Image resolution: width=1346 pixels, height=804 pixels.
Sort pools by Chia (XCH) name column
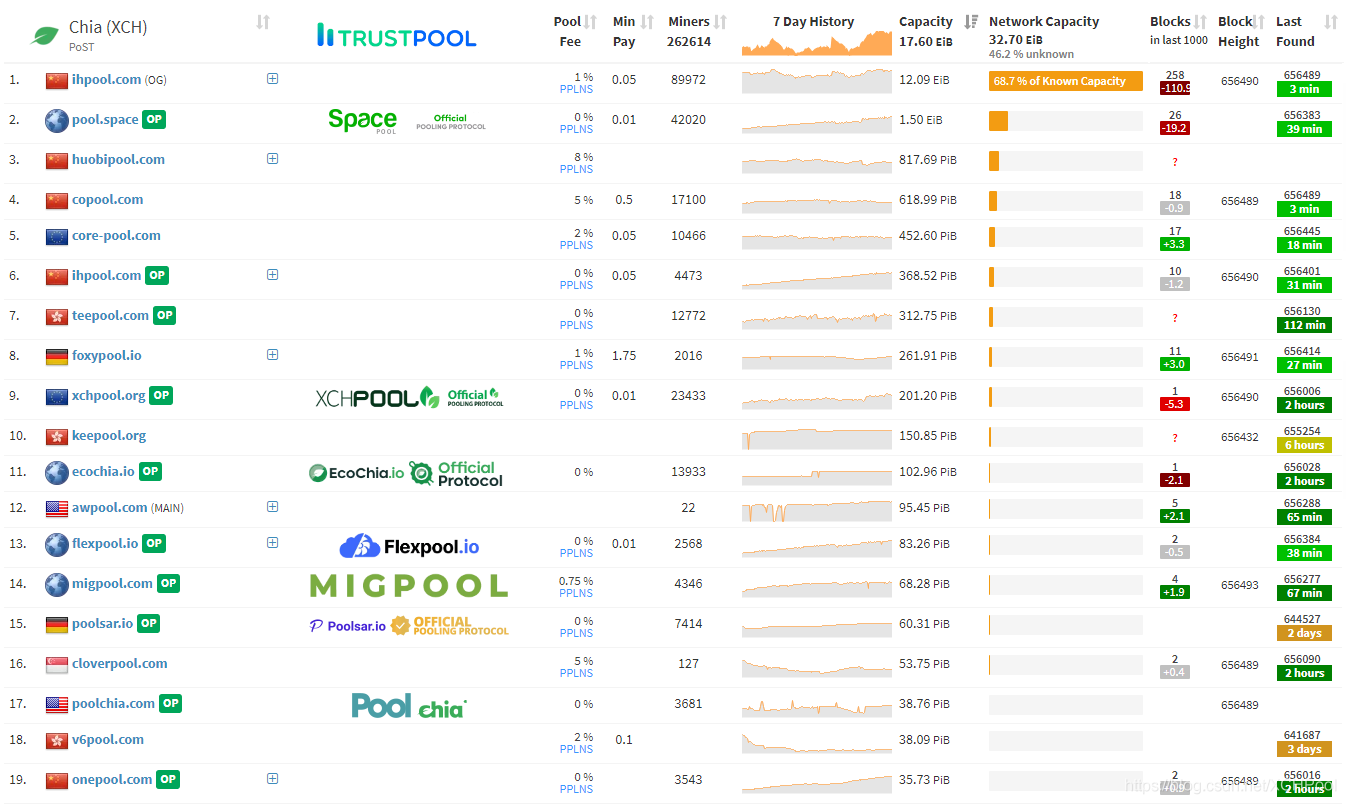point(263,22)
